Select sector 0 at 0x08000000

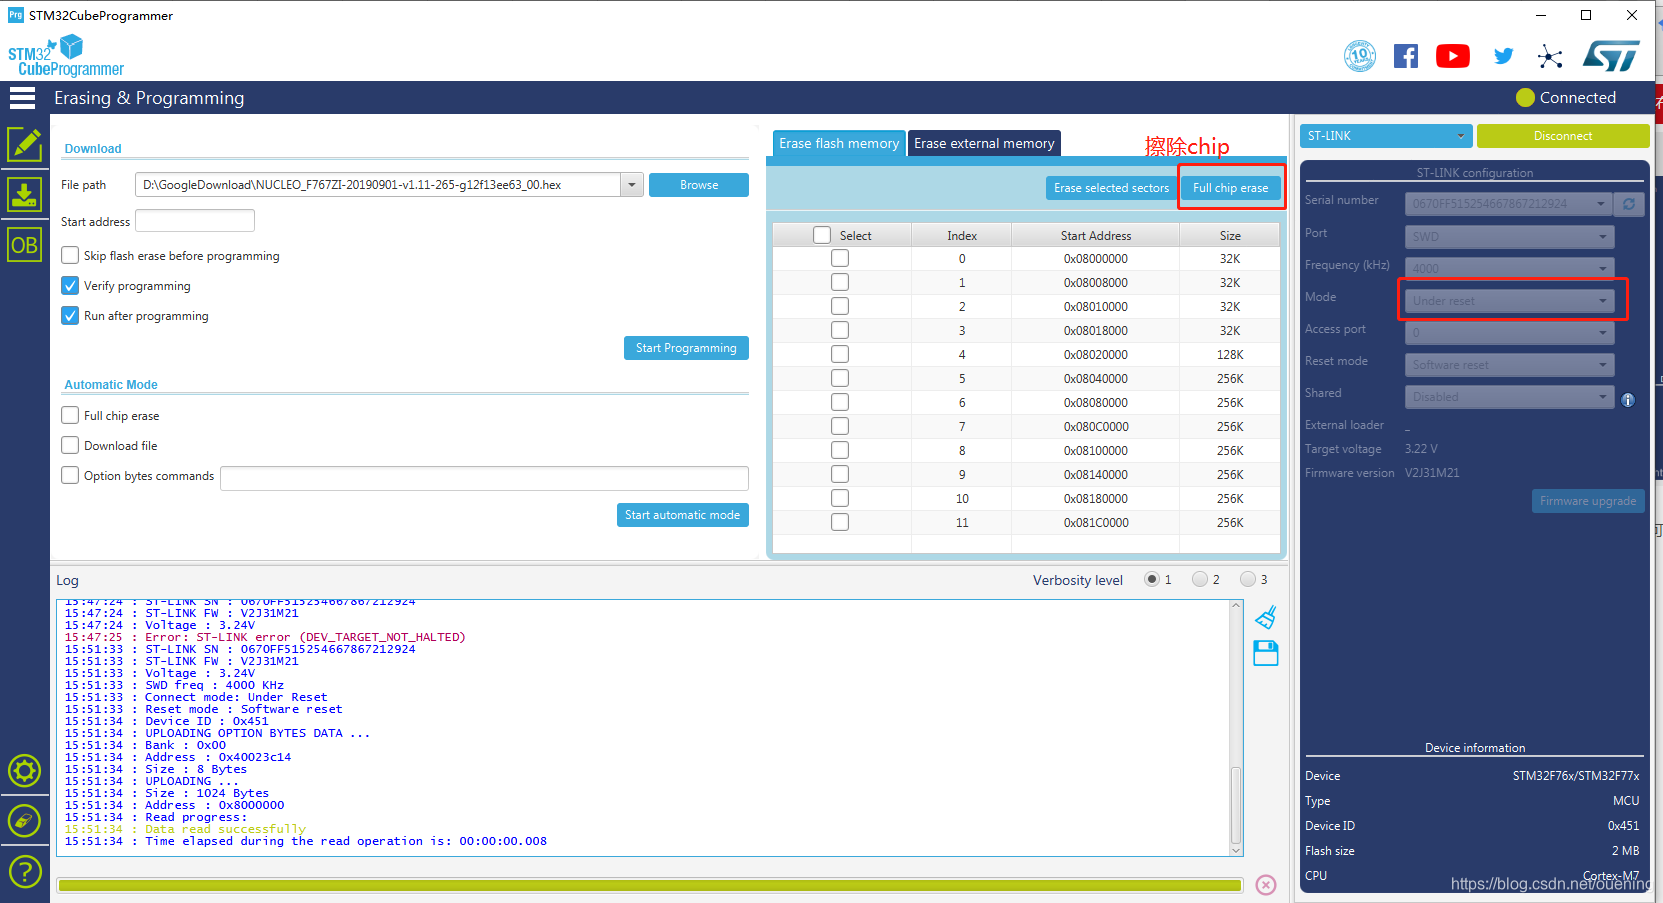pyautogui.click(x=840, y=258)
